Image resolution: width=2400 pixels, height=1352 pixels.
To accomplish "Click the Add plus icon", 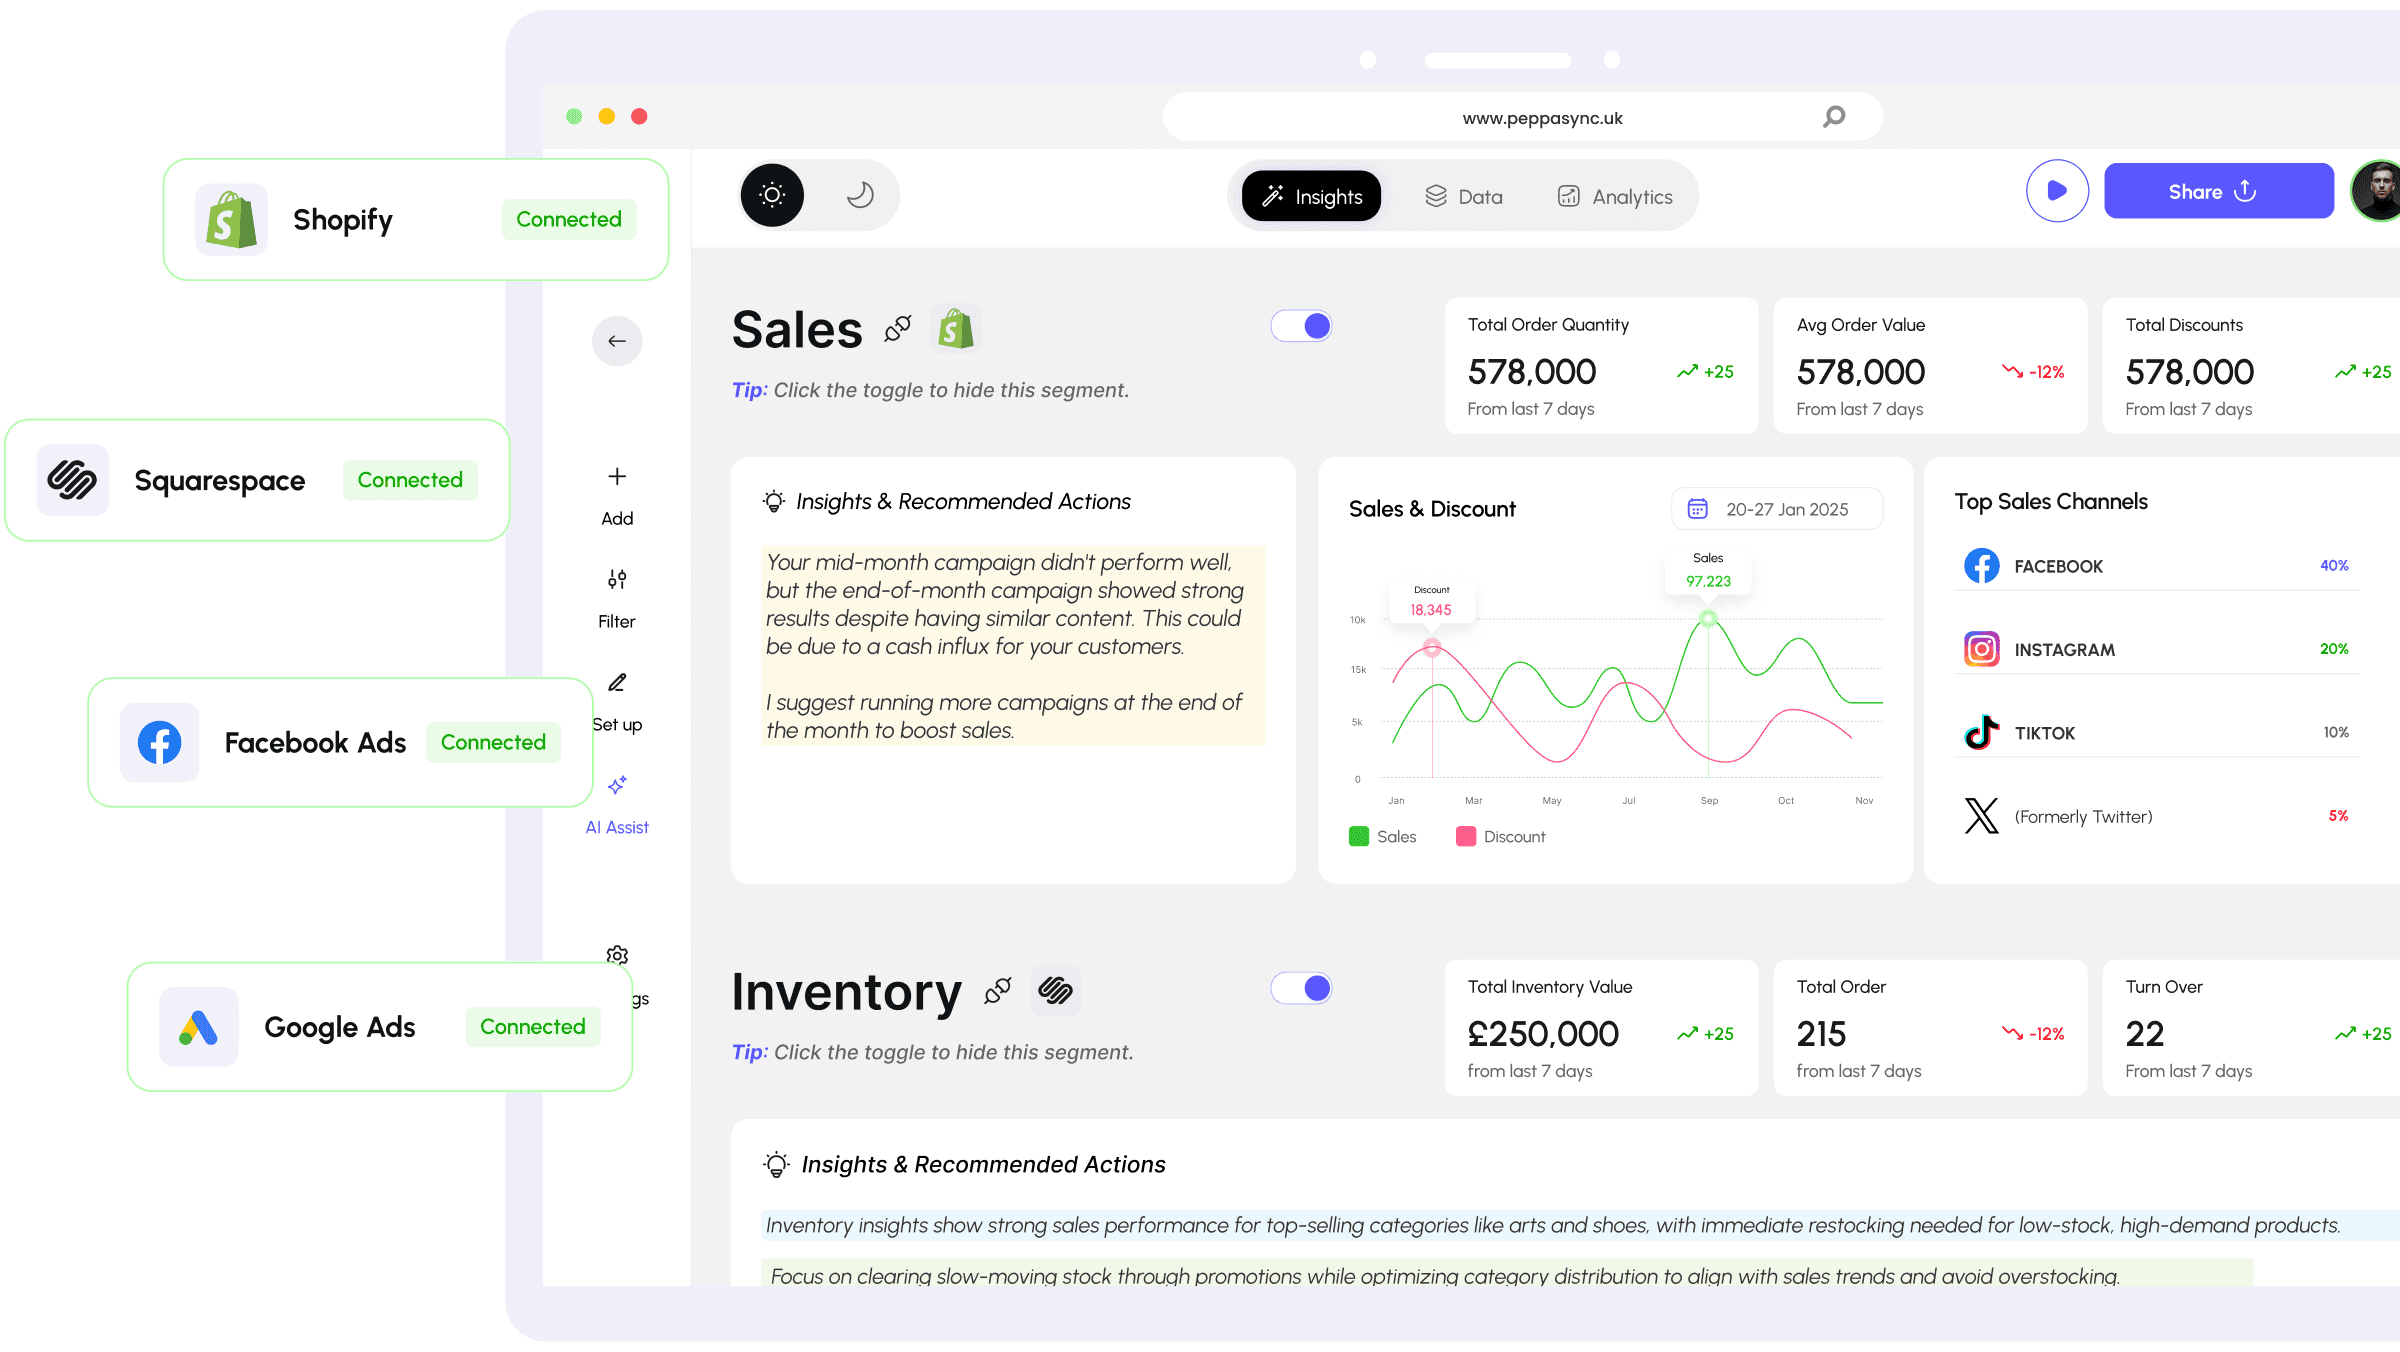I will (617, 477).
